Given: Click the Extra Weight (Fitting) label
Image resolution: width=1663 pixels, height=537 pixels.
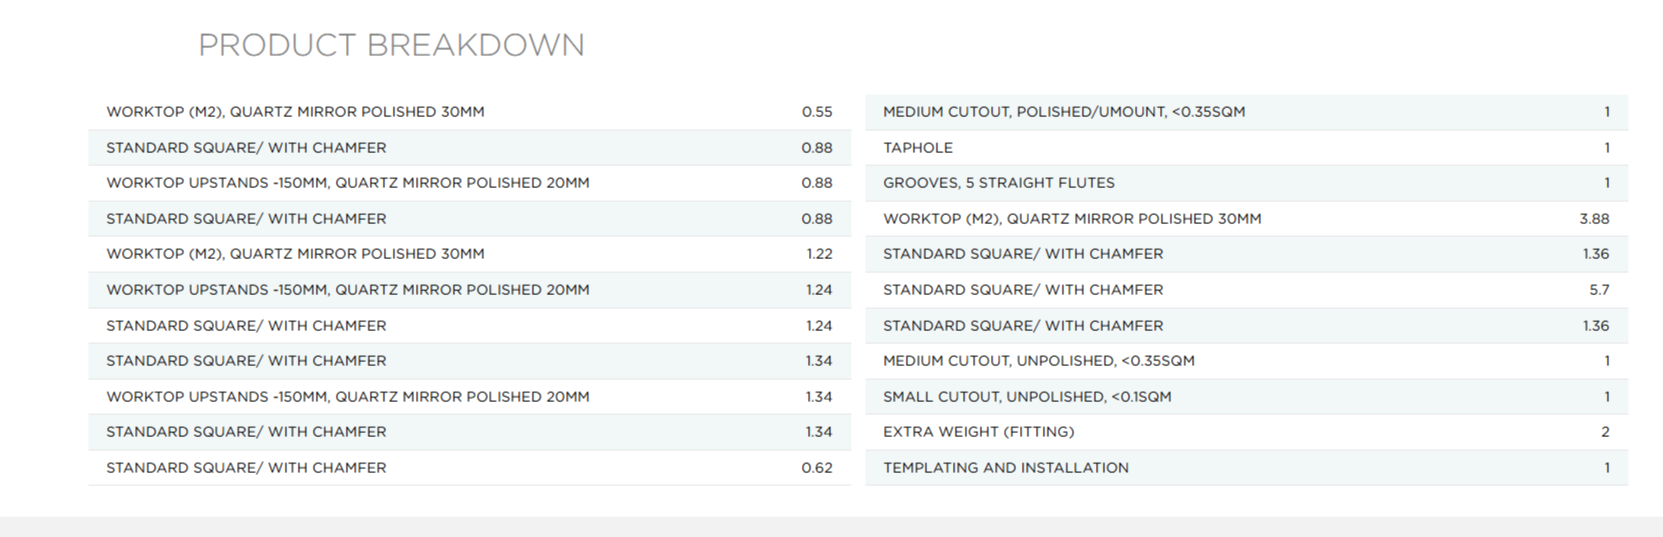Looking at the screenshot, I should (x=978, y=432).
